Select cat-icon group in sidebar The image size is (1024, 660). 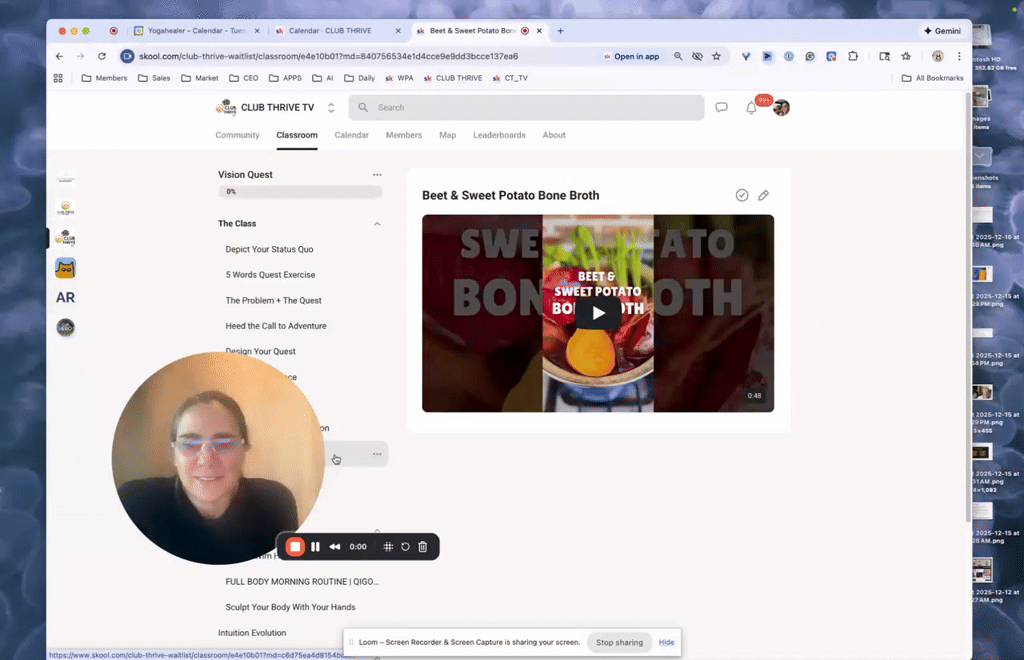[65, 268]
